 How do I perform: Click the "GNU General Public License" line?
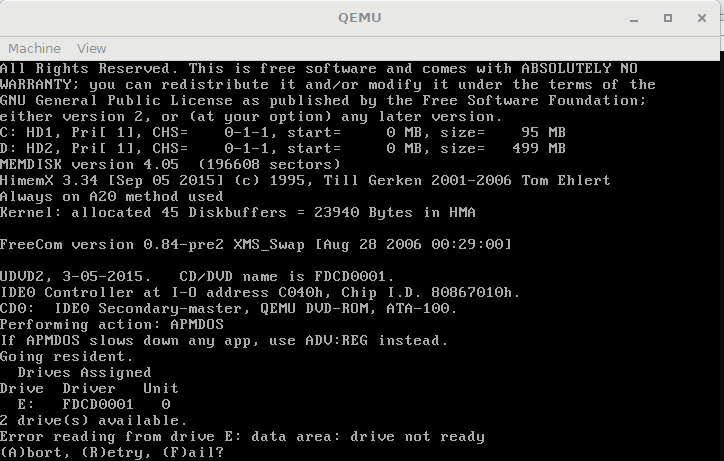coord(323,100)
